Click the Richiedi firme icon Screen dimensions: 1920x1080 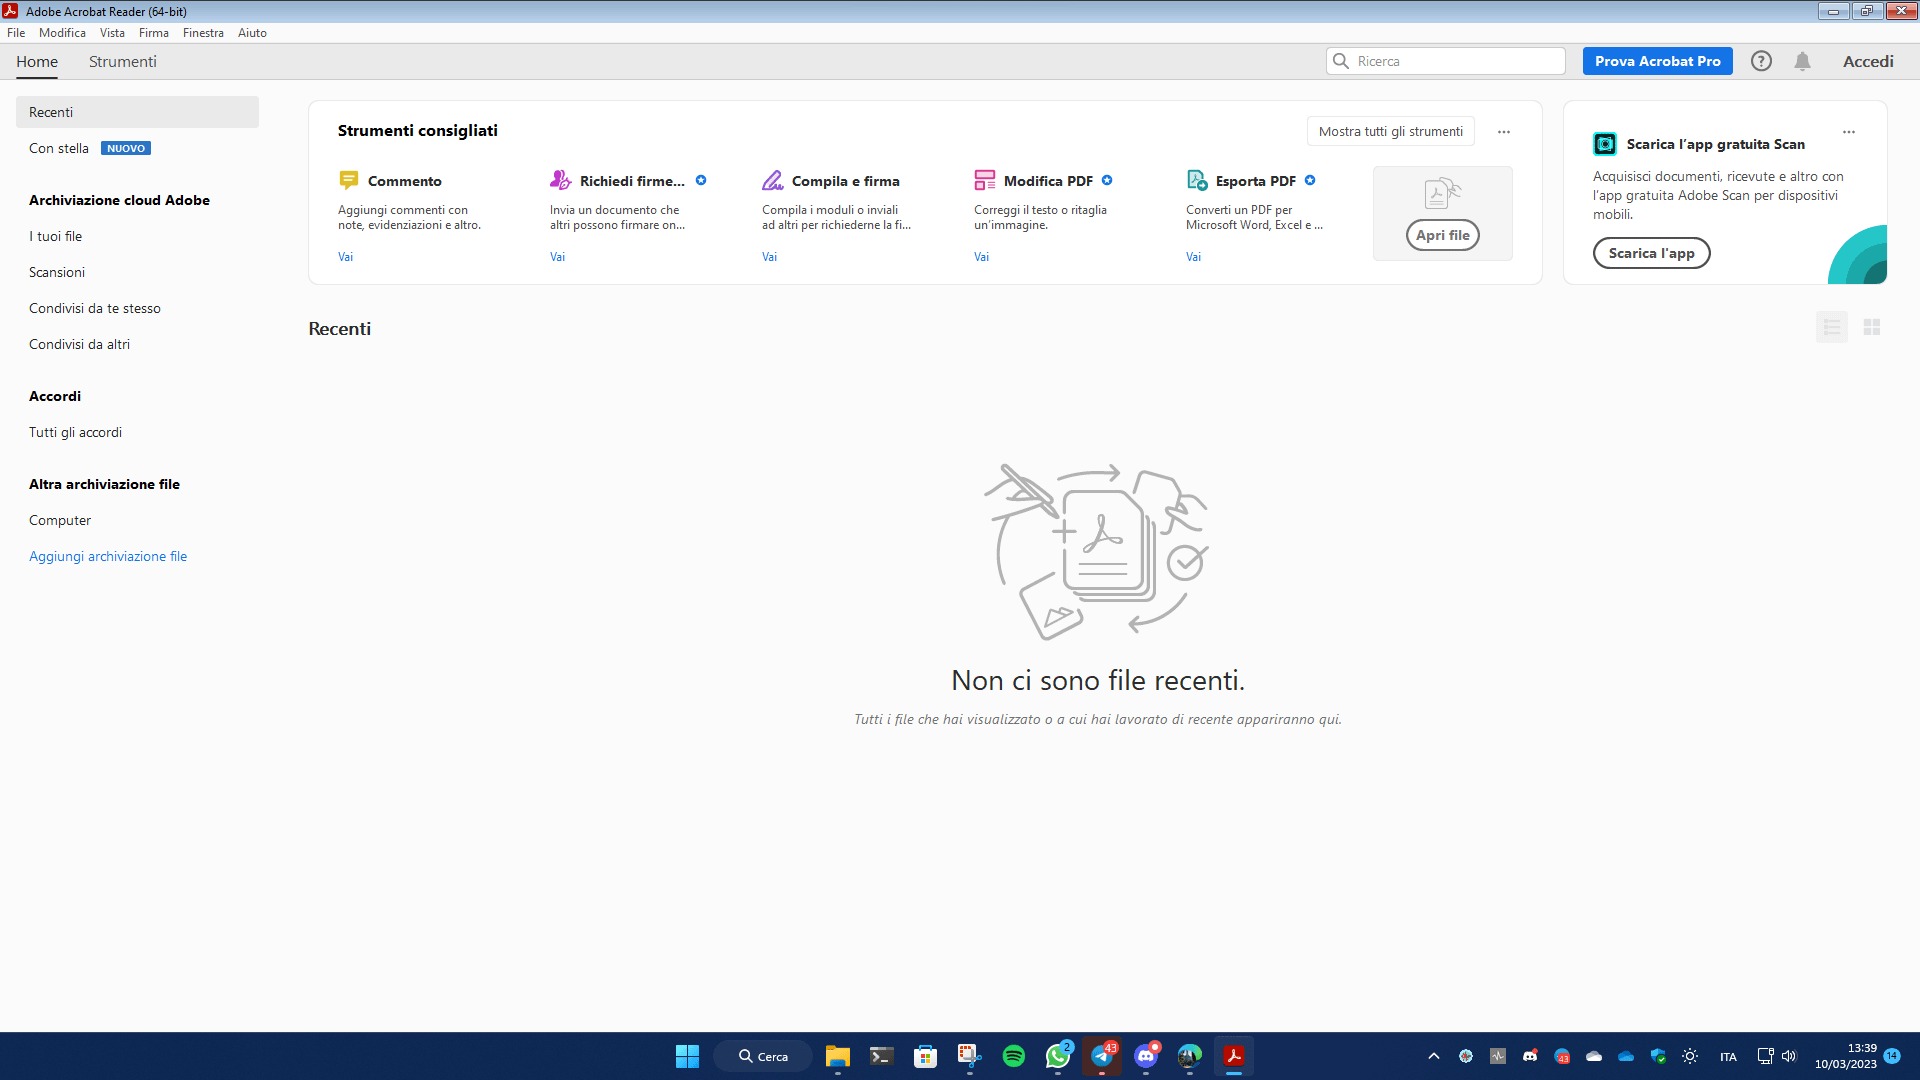click(560, 180)
